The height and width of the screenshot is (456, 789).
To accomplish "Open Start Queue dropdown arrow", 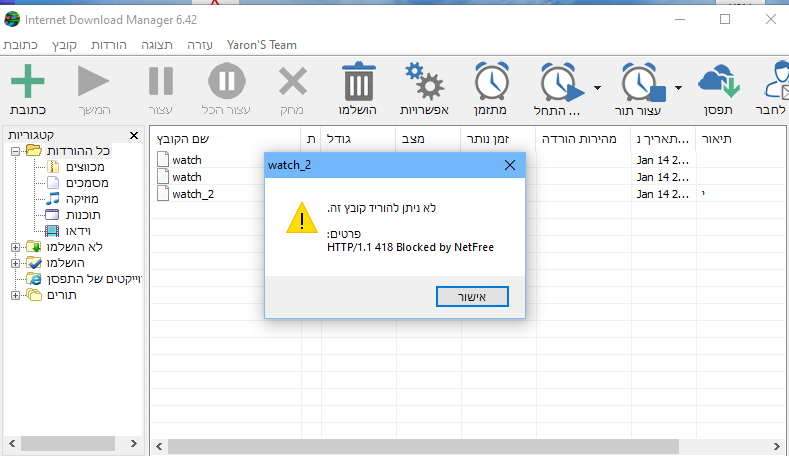I will (x=597, y=88).
